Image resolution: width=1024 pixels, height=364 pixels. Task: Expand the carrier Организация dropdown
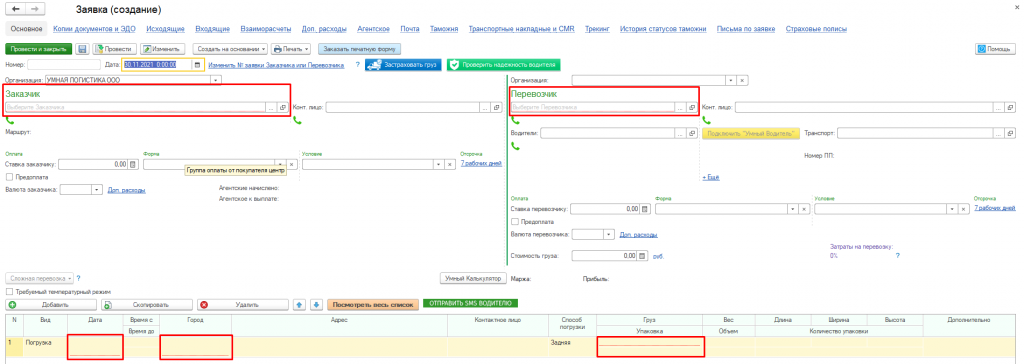(731, 80)
